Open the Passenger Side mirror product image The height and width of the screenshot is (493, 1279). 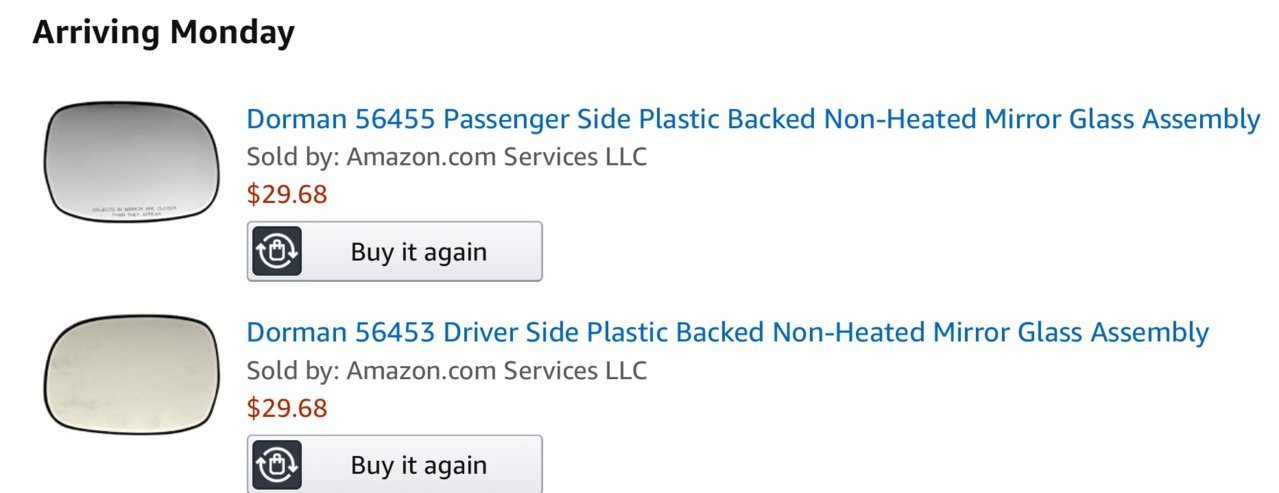[x=131, y=161]
